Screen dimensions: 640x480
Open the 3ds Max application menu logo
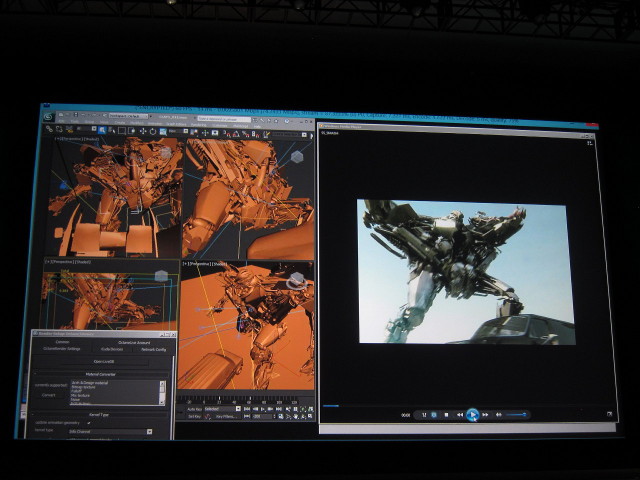point(49,117)
